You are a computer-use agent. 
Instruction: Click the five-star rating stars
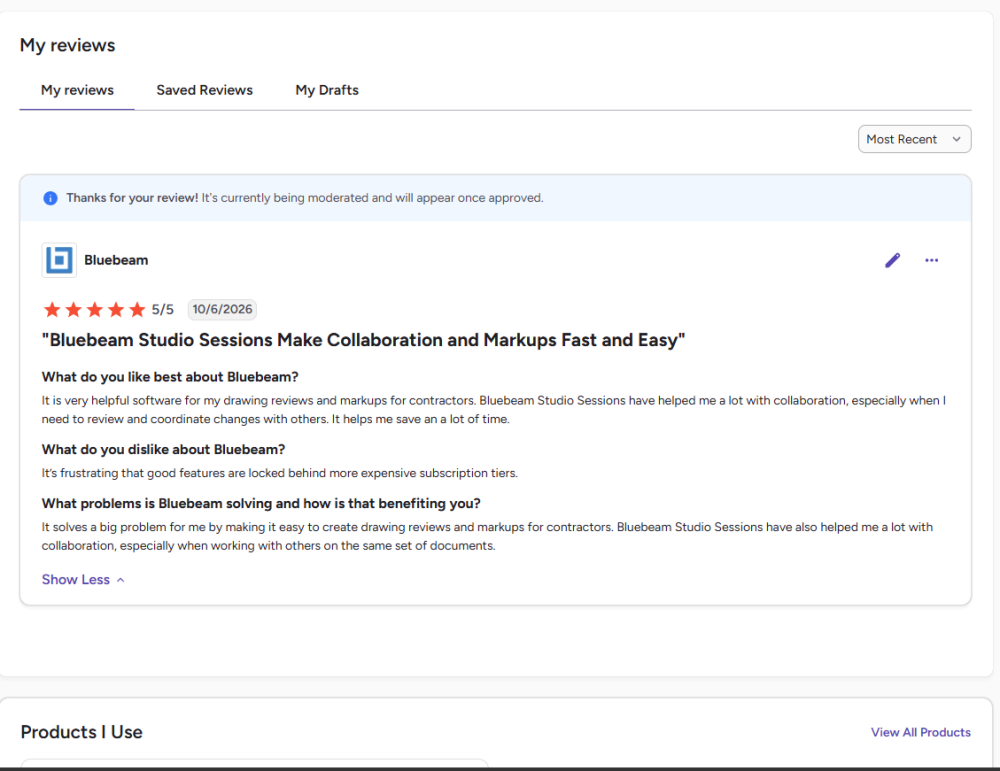coord(94,310)
